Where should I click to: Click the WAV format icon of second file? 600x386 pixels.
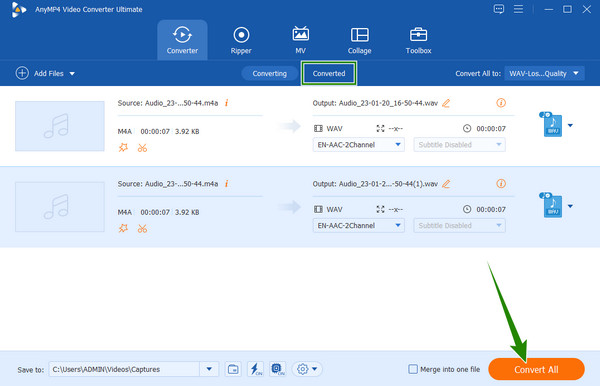click(551, 205)
